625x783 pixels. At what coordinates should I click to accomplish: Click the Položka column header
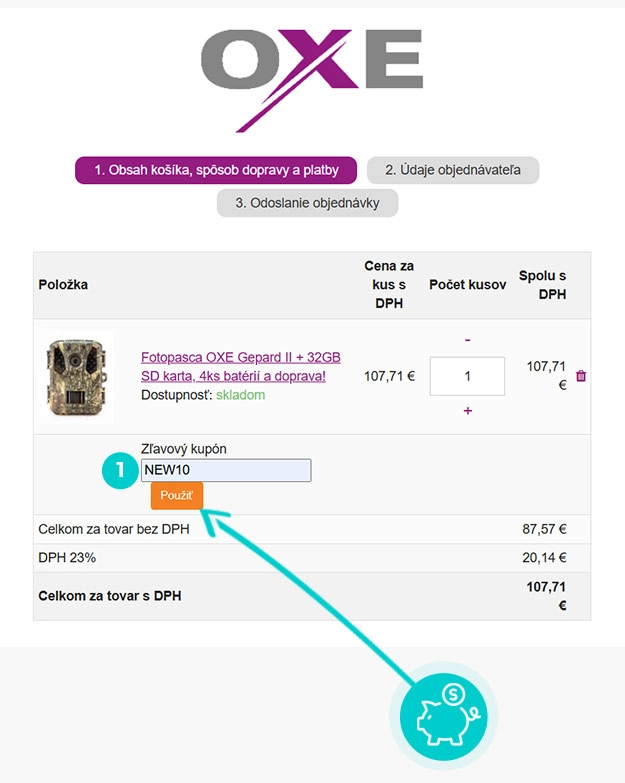[x=63, y=285]
